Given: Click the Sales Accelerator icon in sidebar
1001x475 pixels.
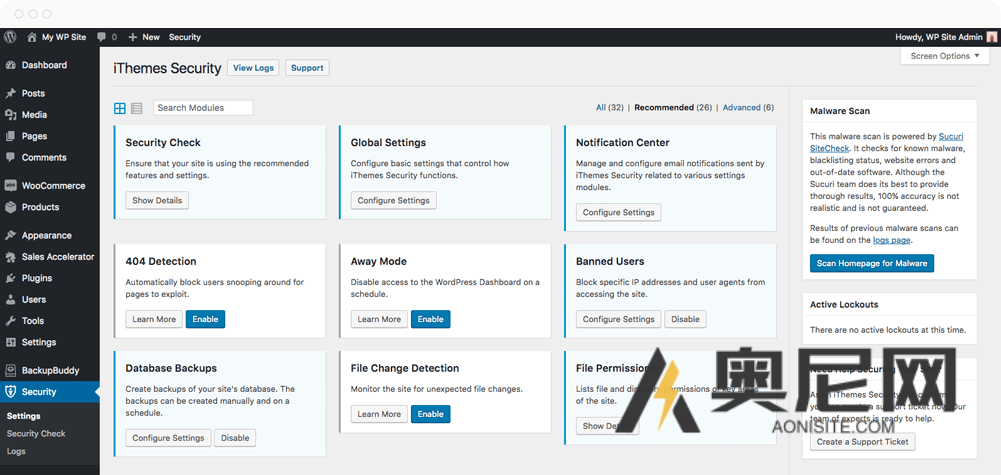Looking at the screenshot, I should click(10, 257).
